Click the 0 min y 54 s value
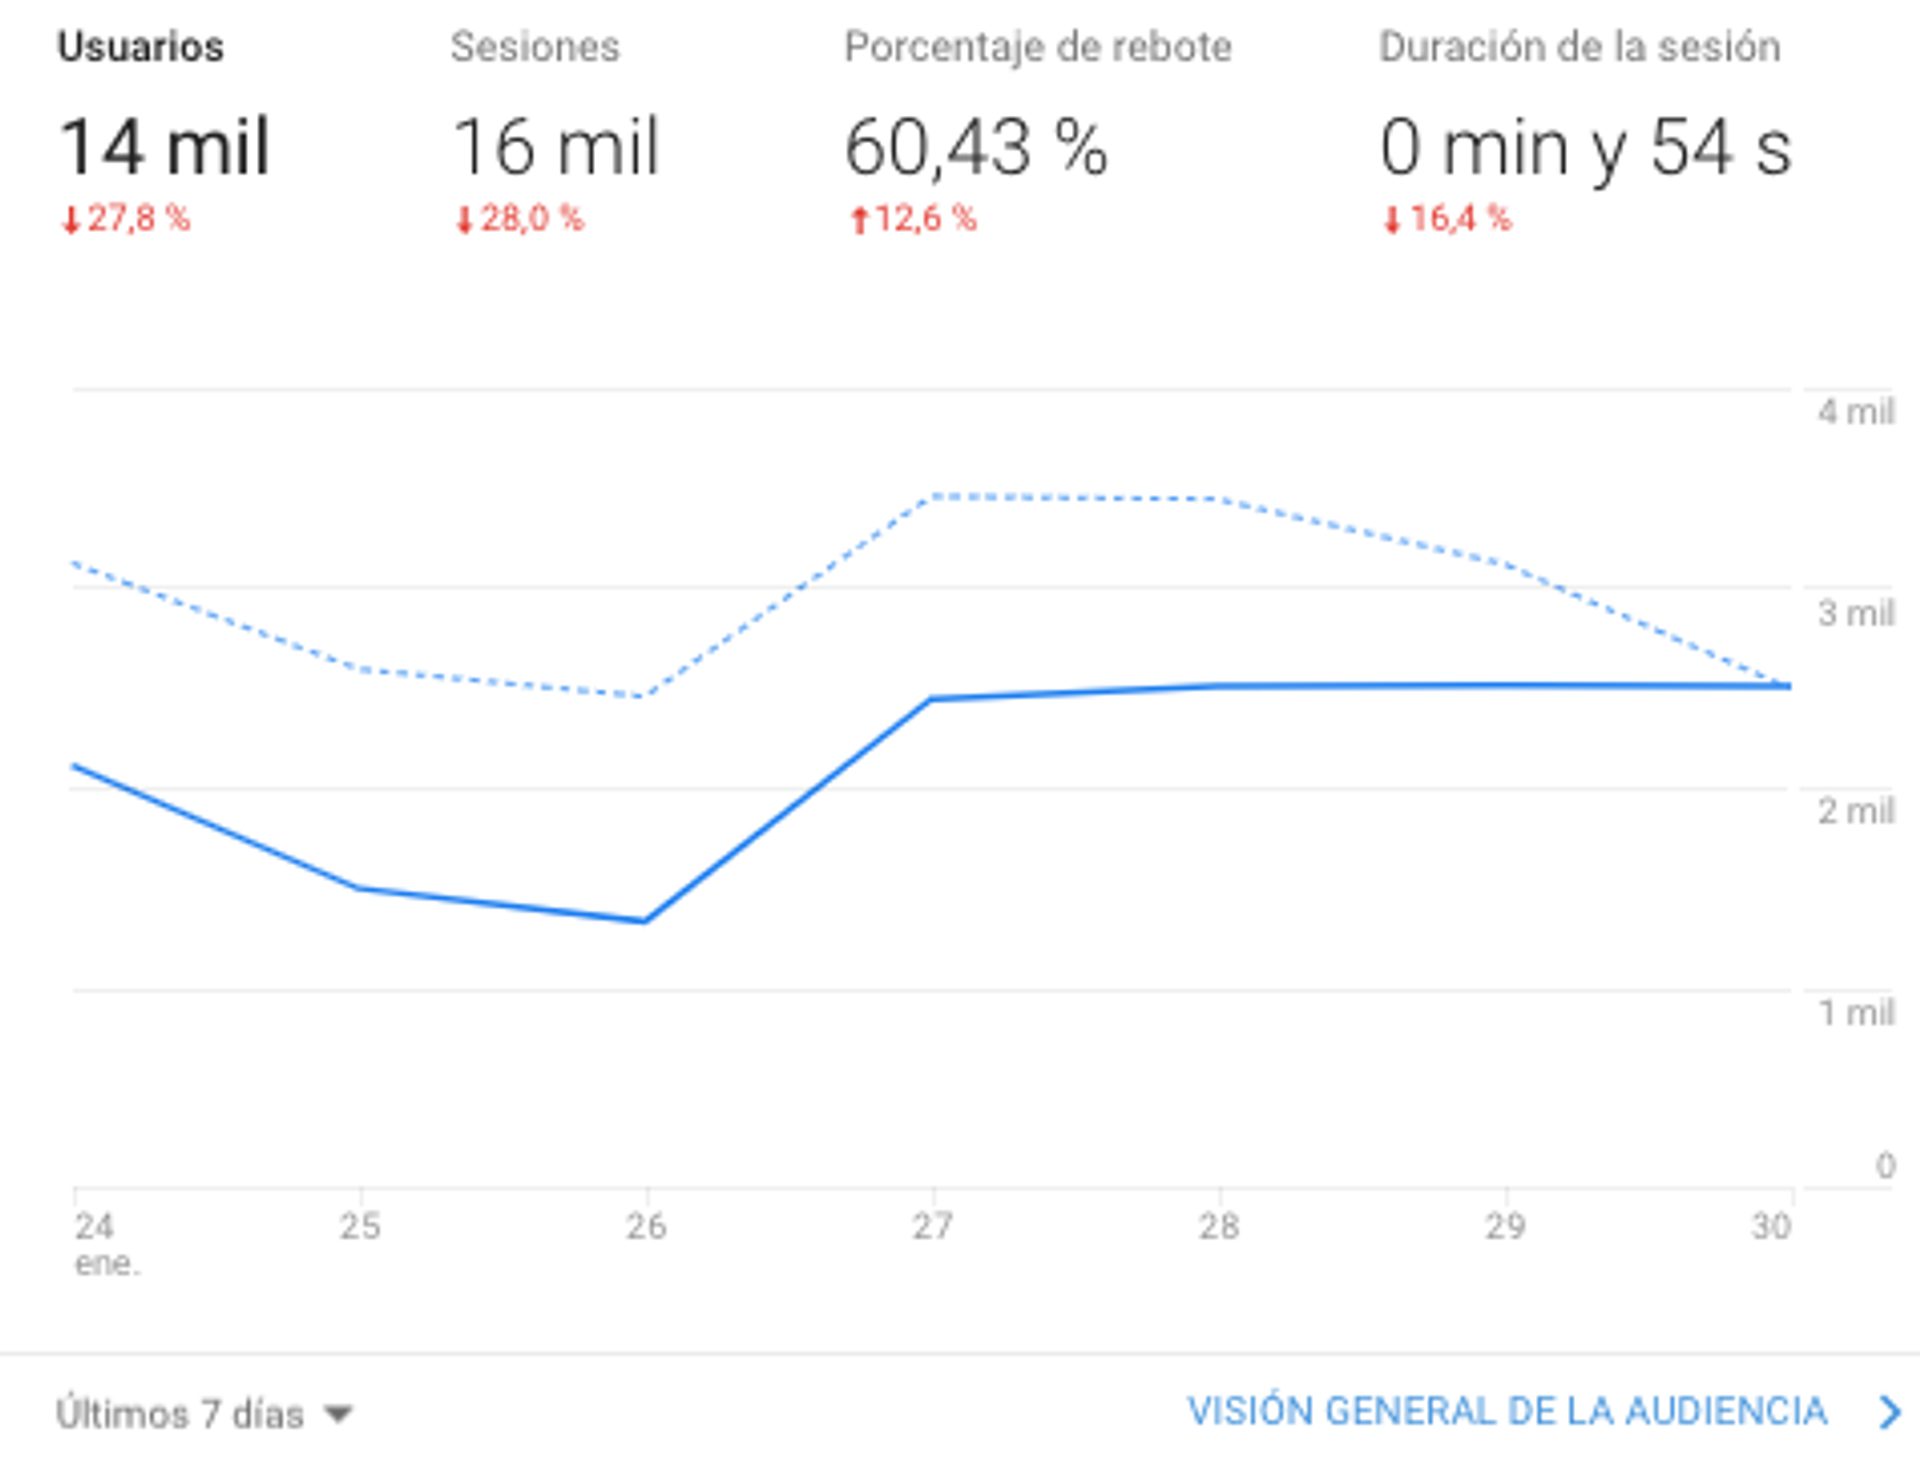The height and width of the screenshot is (1468, 1920). click(1585, 147)
